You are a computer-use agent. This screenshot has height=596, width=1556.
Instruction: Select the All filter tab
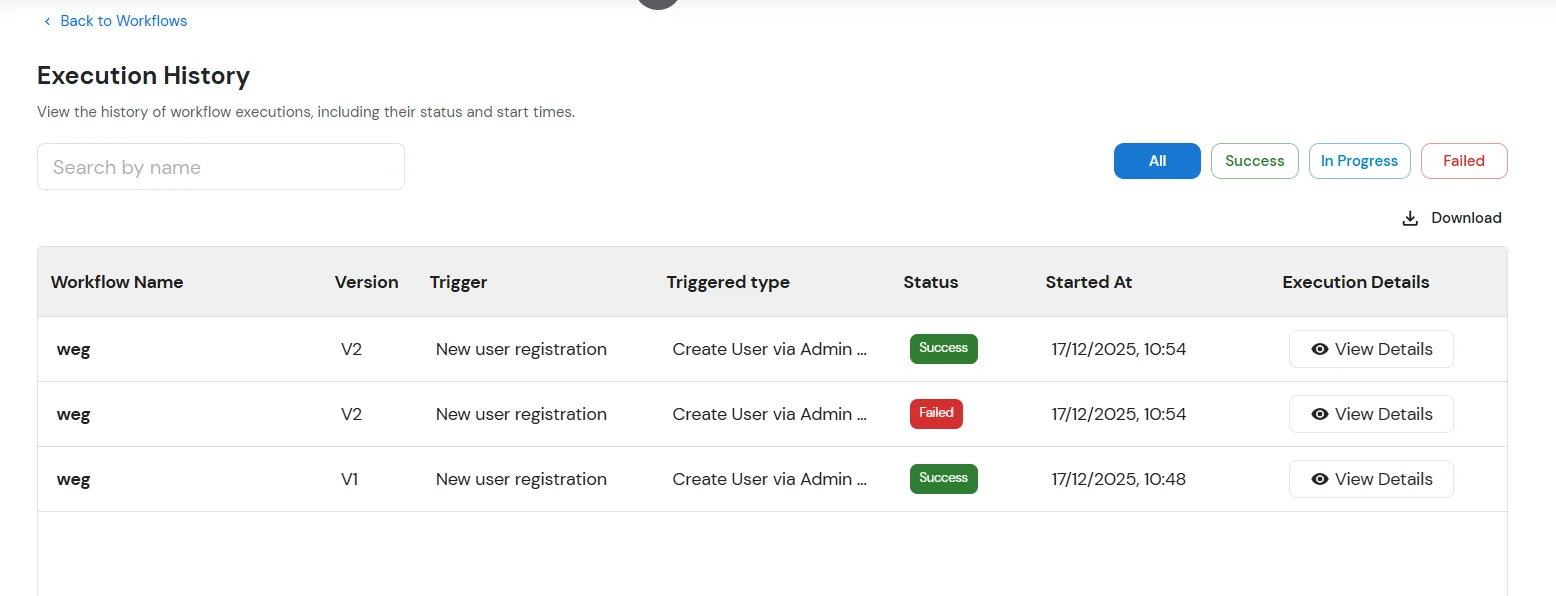point(1156,160)
